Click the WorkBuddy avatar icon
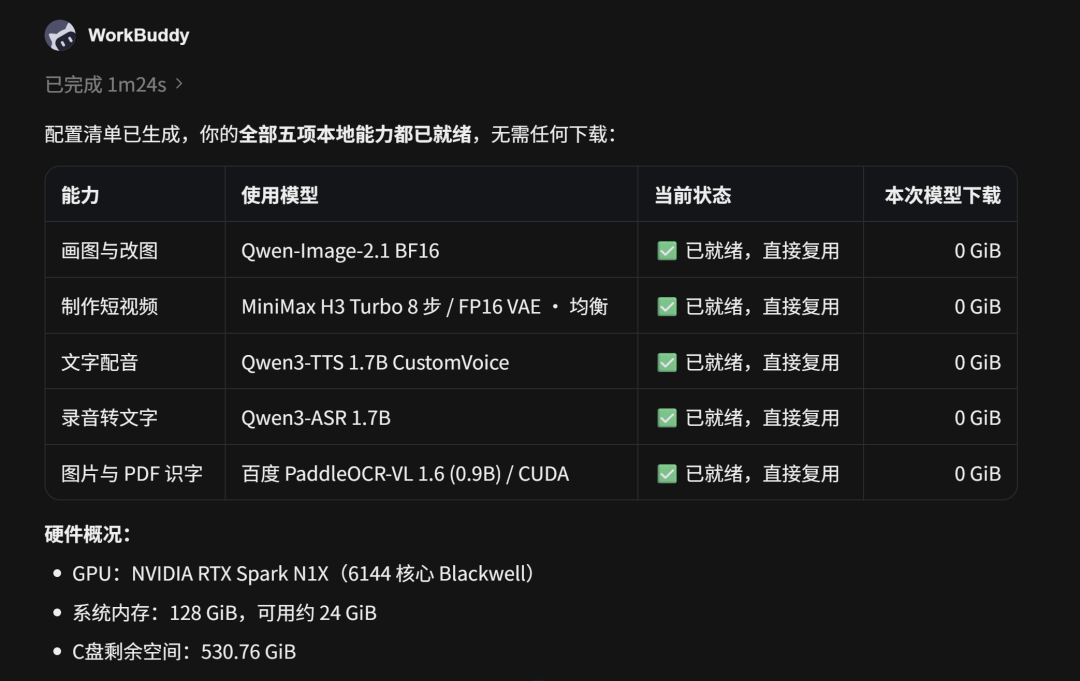 [61, 35]
